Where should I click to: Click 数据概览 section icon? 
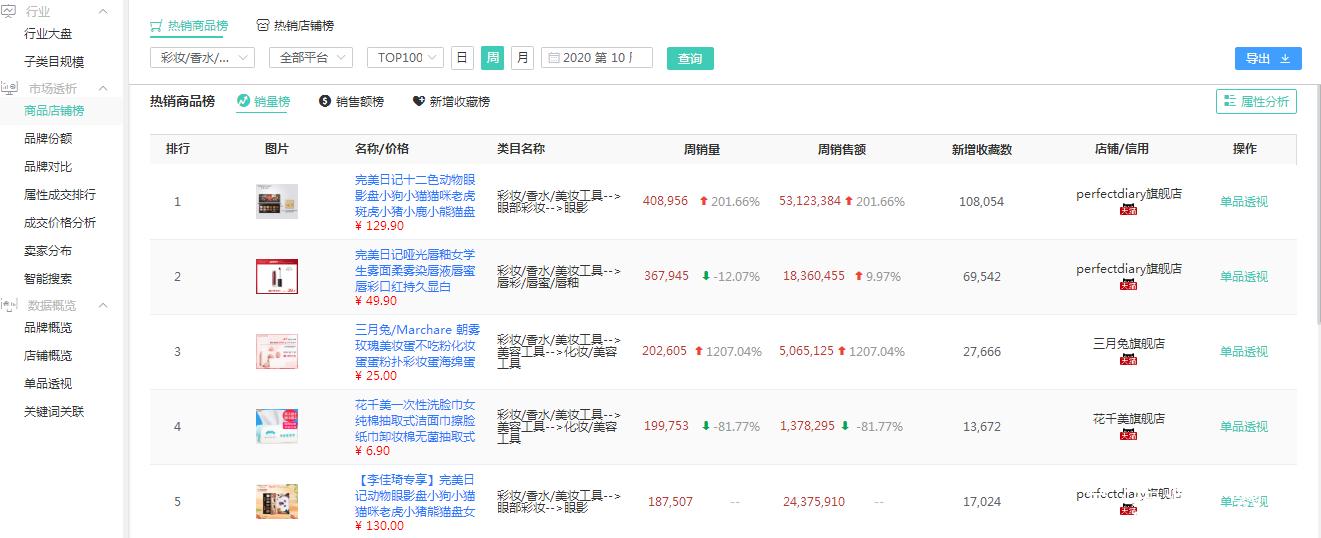click(x=9, y=305)
